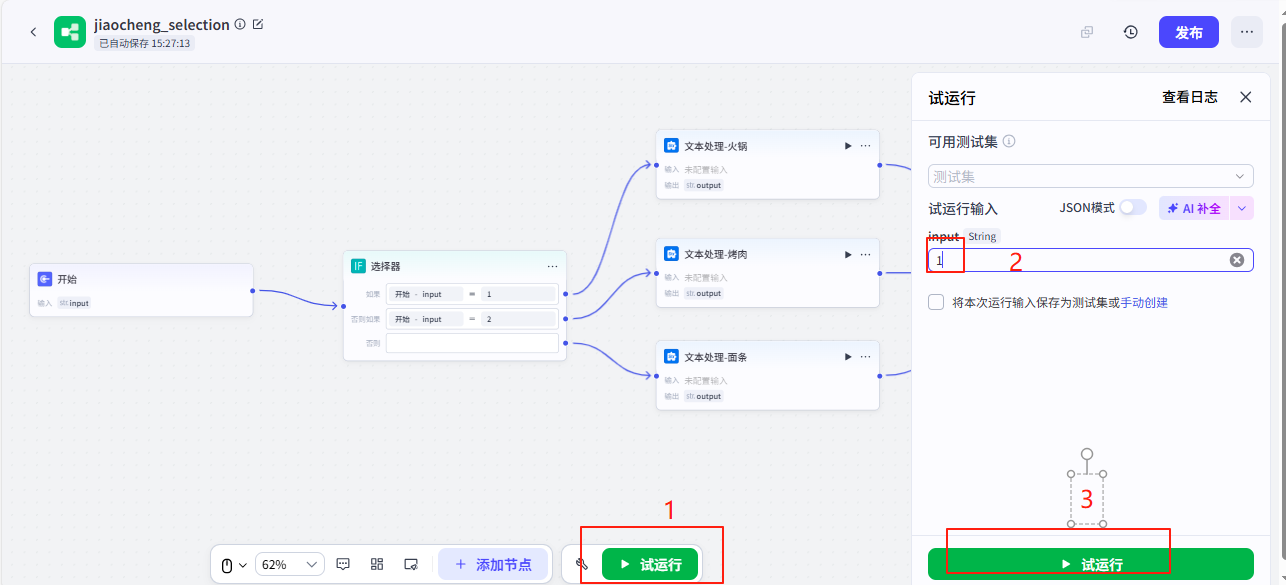
Task: Click the 文本处理-面条 node icon
Action: [x=672, y=356]
